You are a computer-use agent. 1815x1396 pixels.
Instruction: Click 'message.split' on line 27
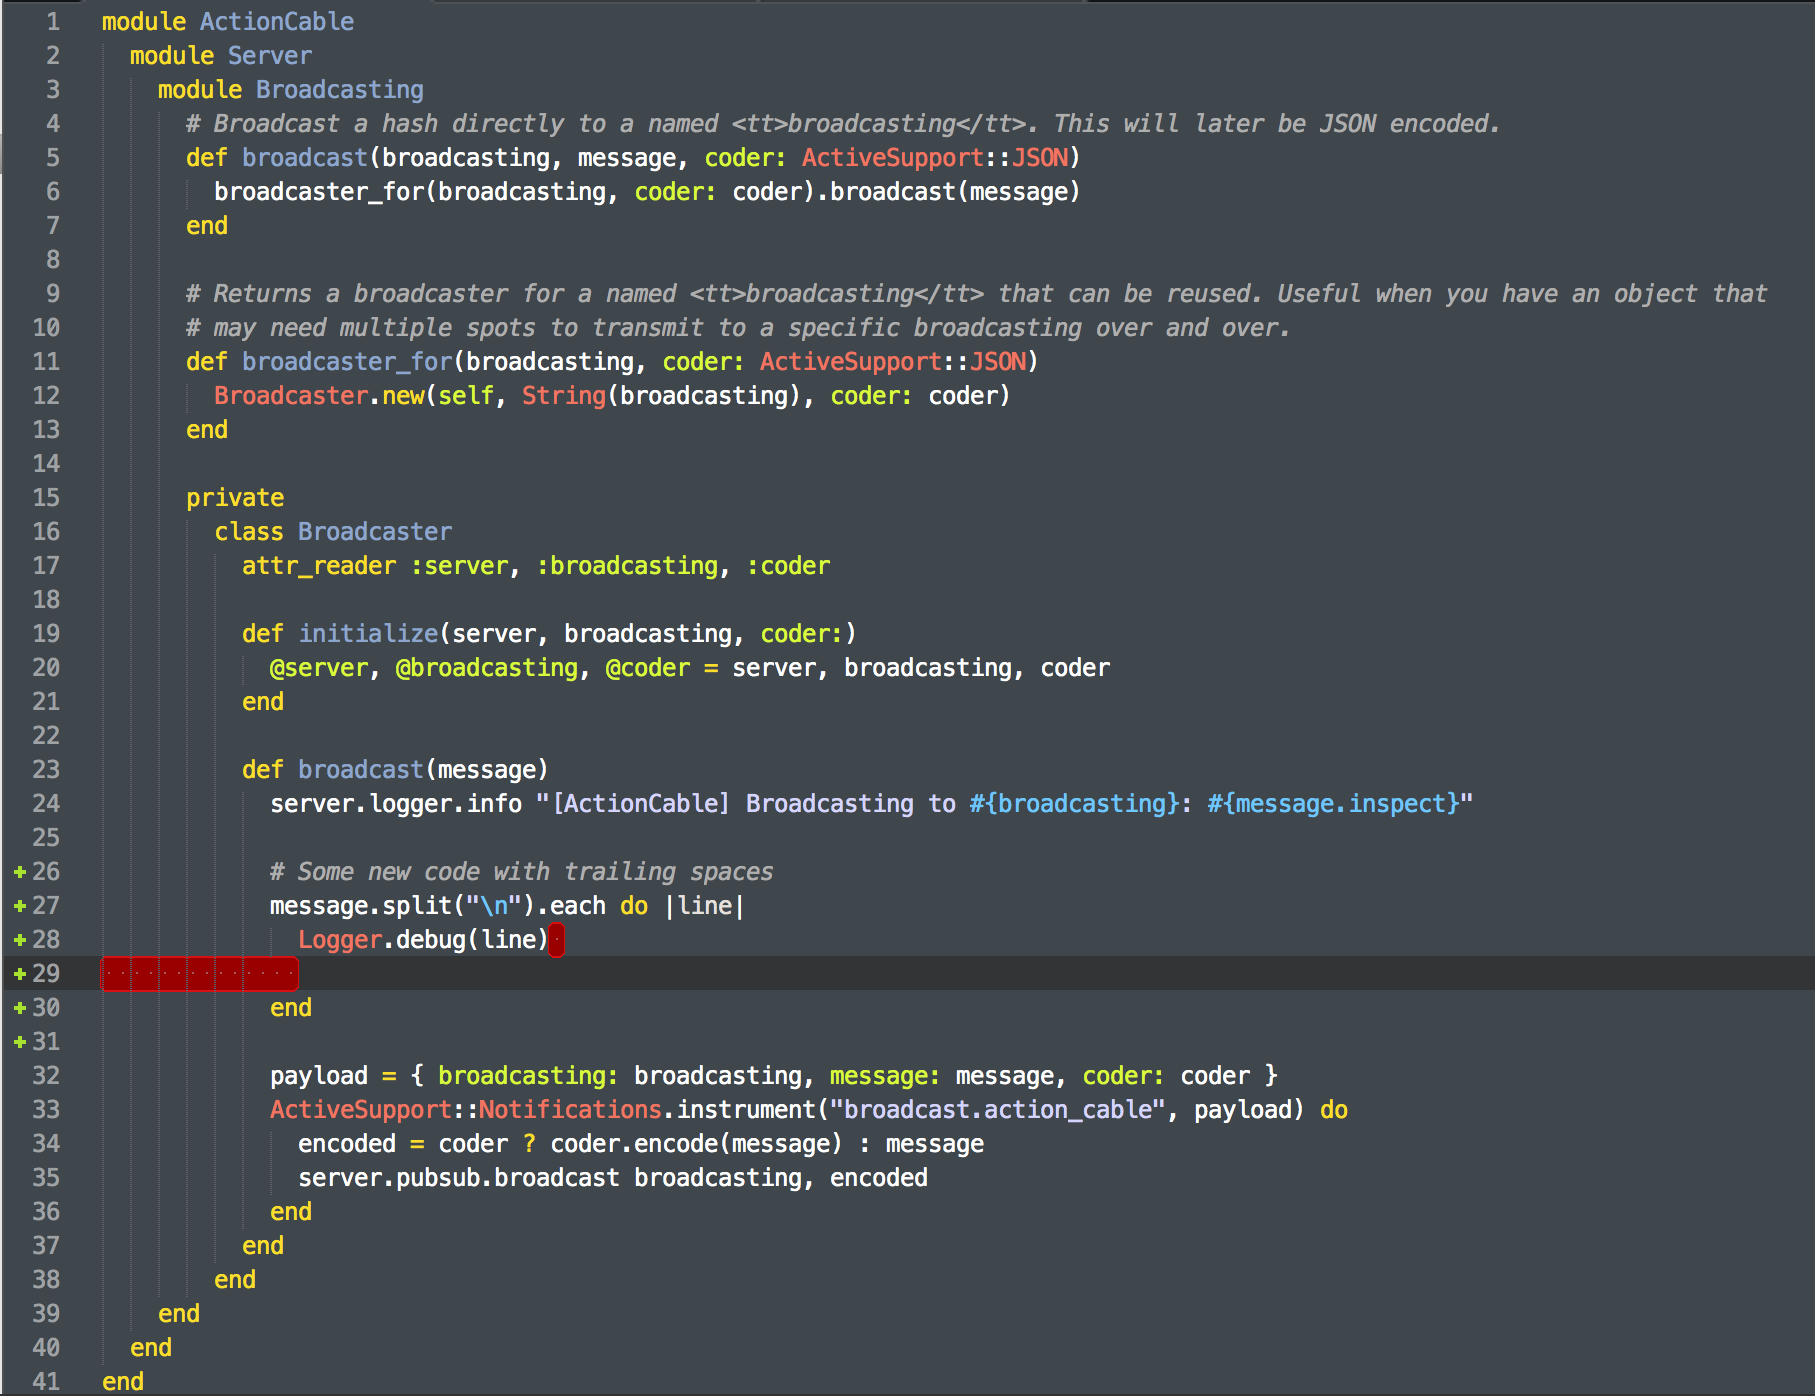pos(361,906)
